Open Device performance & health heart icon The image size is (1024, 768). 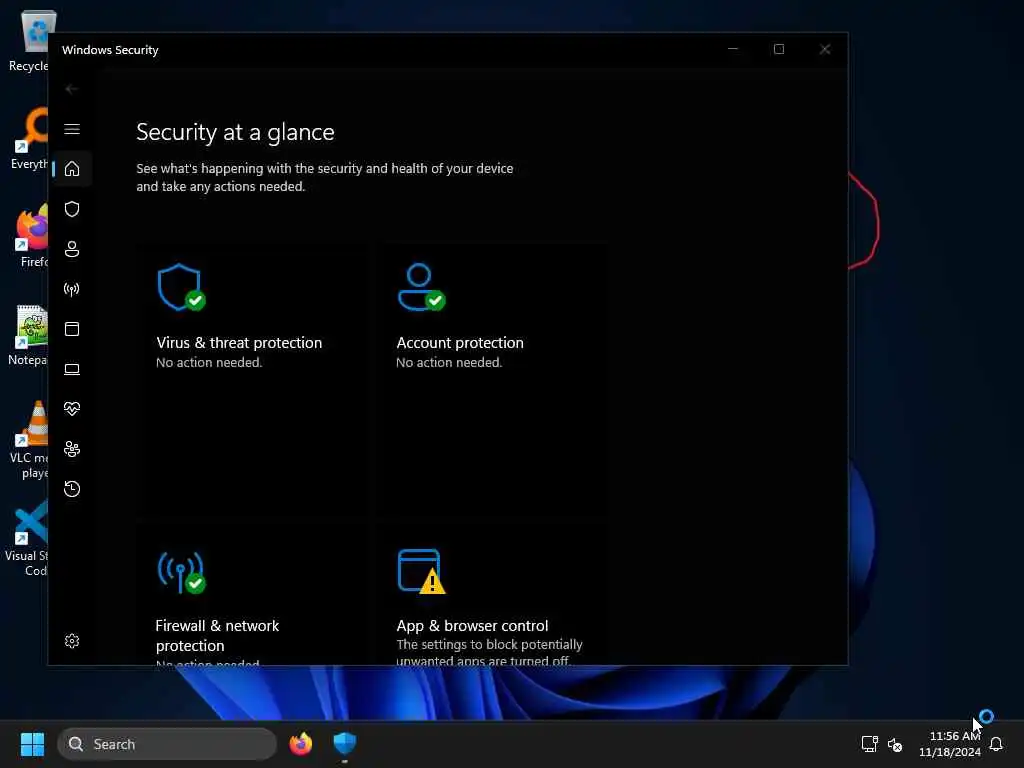(x=72, y=409)
